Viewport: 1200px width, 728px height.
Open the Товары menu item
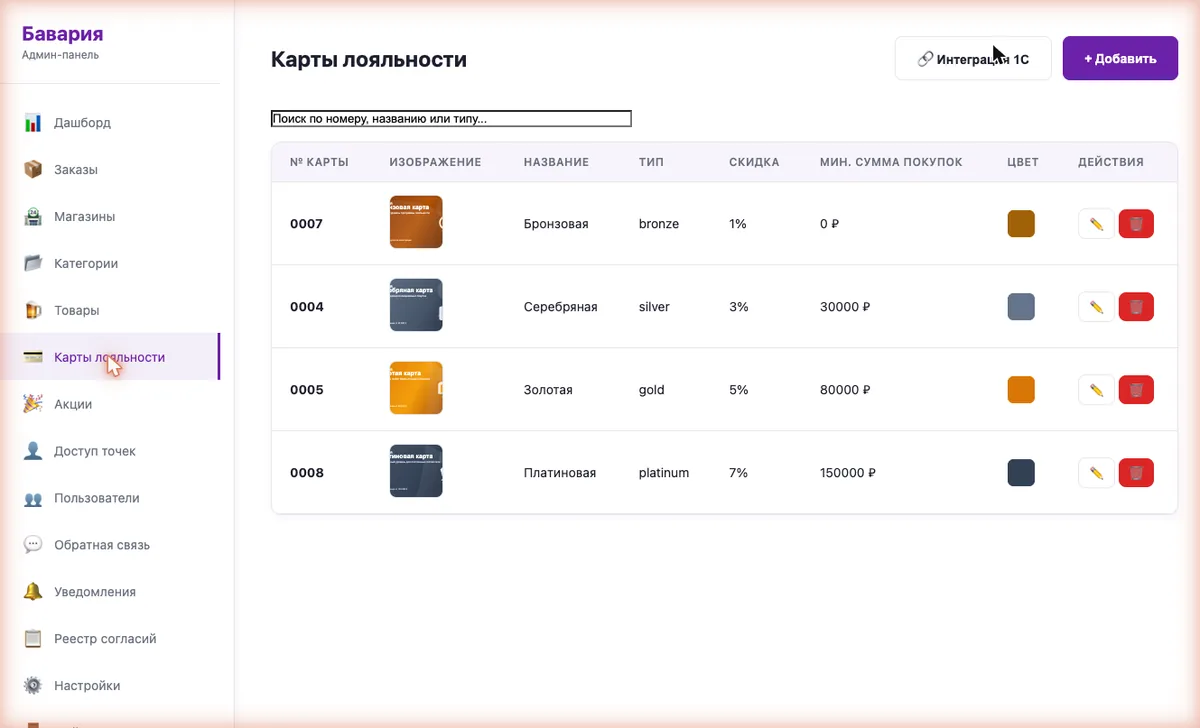[x=110, y=311]
